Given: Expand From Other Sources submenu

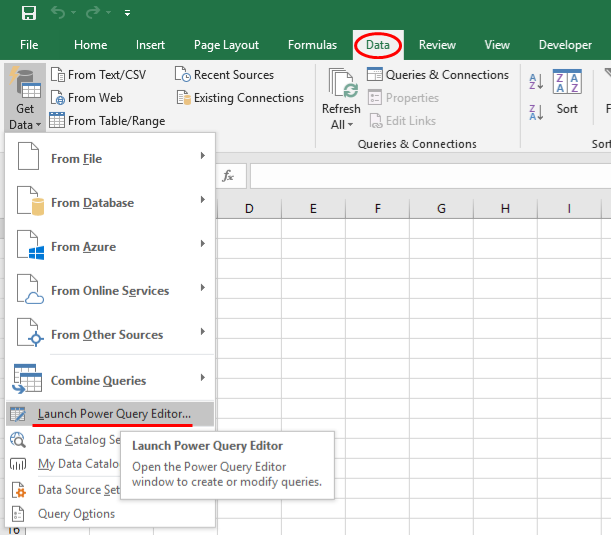Looking at the screenshot, I should pyautogui.click(x=110, y=334).
